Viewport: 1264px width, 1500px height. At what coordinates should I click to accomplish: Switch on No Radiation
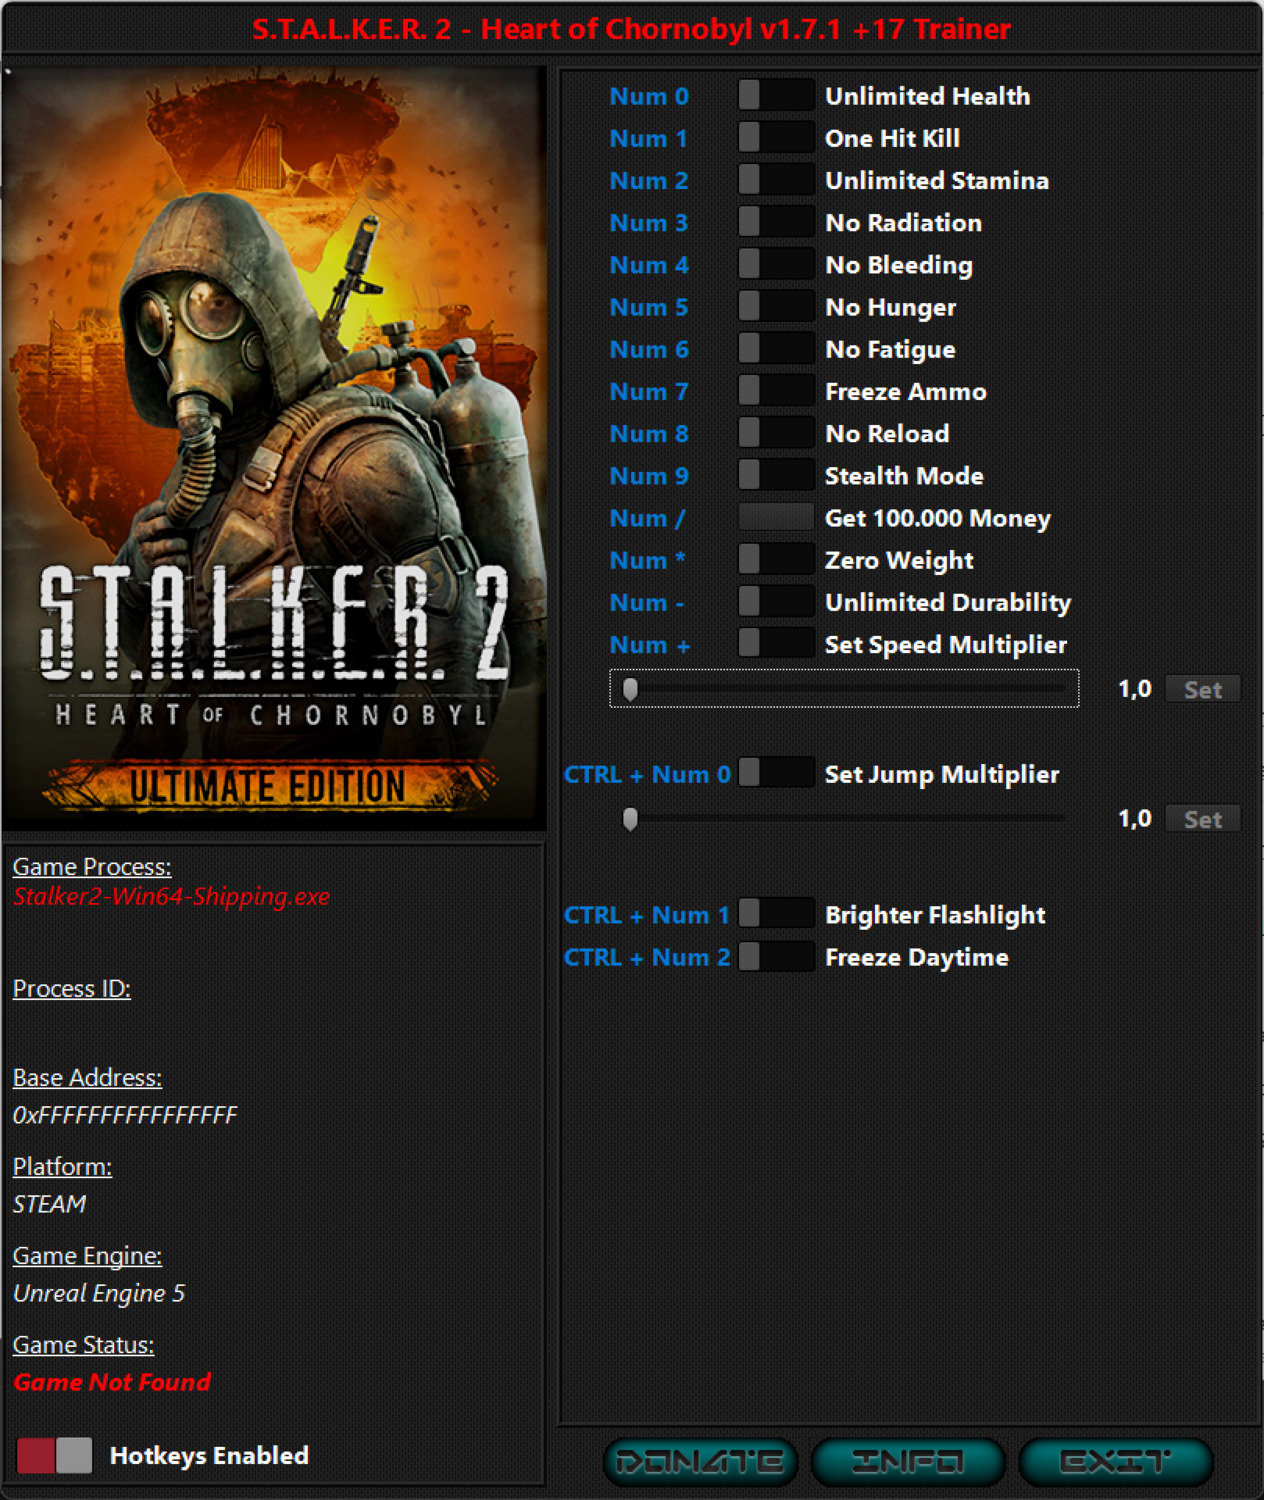[x=775, y=222]
